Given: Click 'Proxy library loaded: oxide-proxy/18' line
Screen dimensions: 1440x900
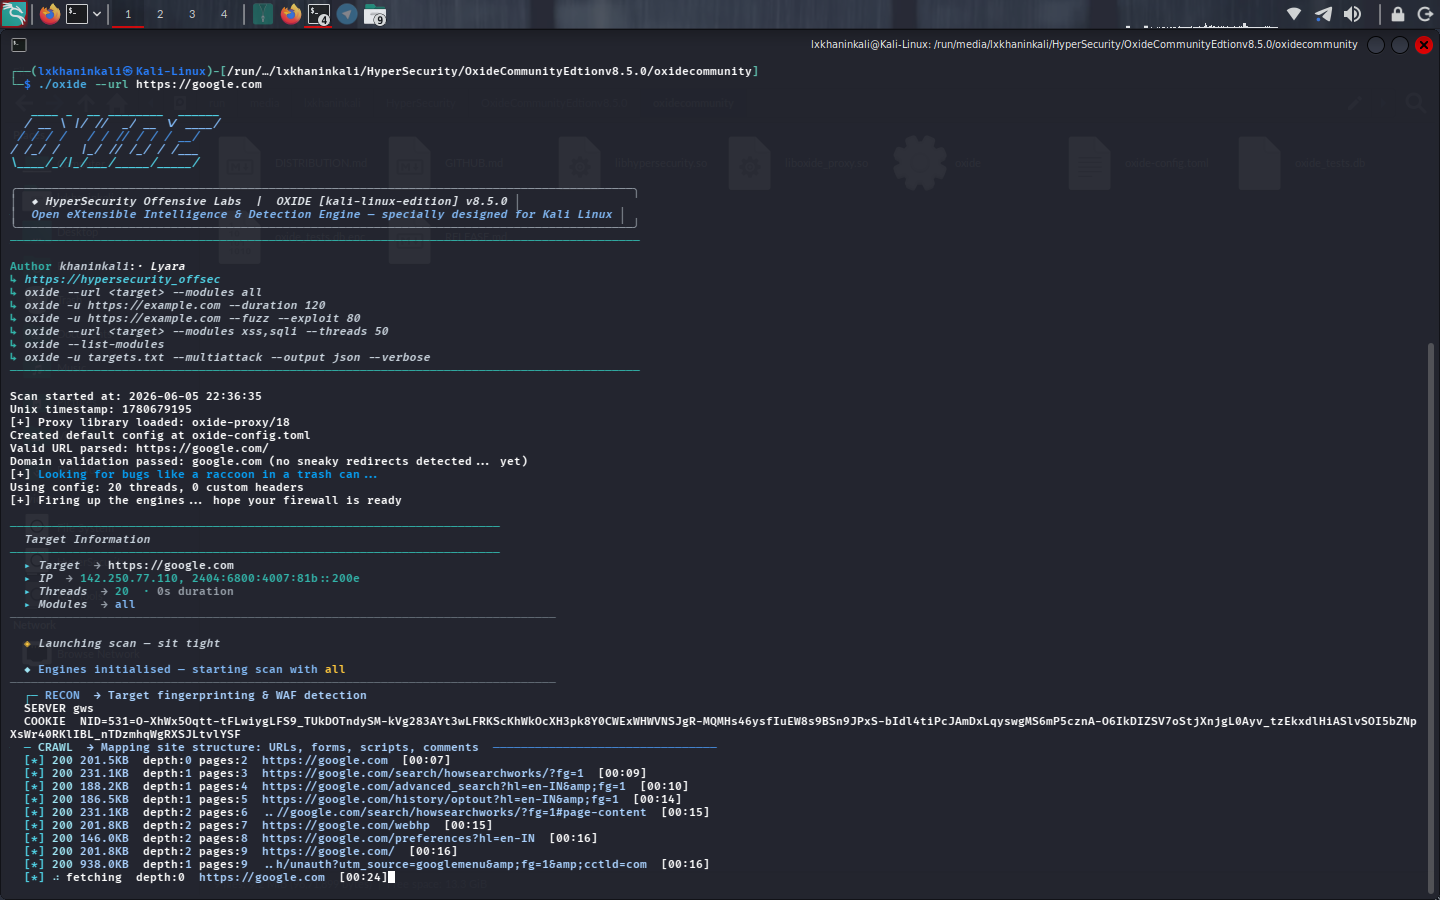Looking at the screenshot, I should point(150,423).
